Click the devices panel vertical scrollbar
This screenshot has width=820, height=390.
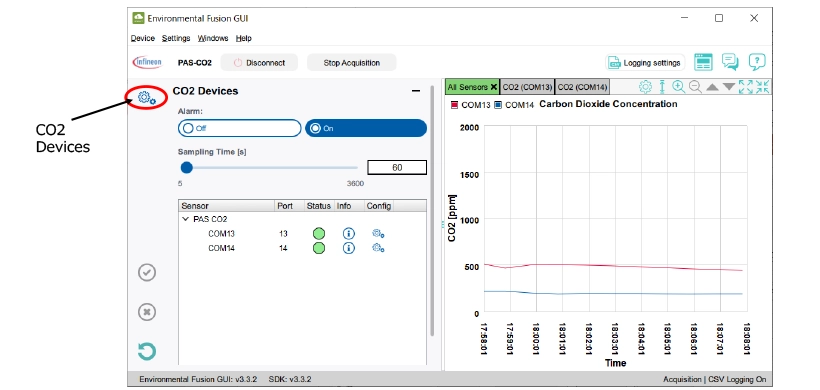(x=432, y=211)
